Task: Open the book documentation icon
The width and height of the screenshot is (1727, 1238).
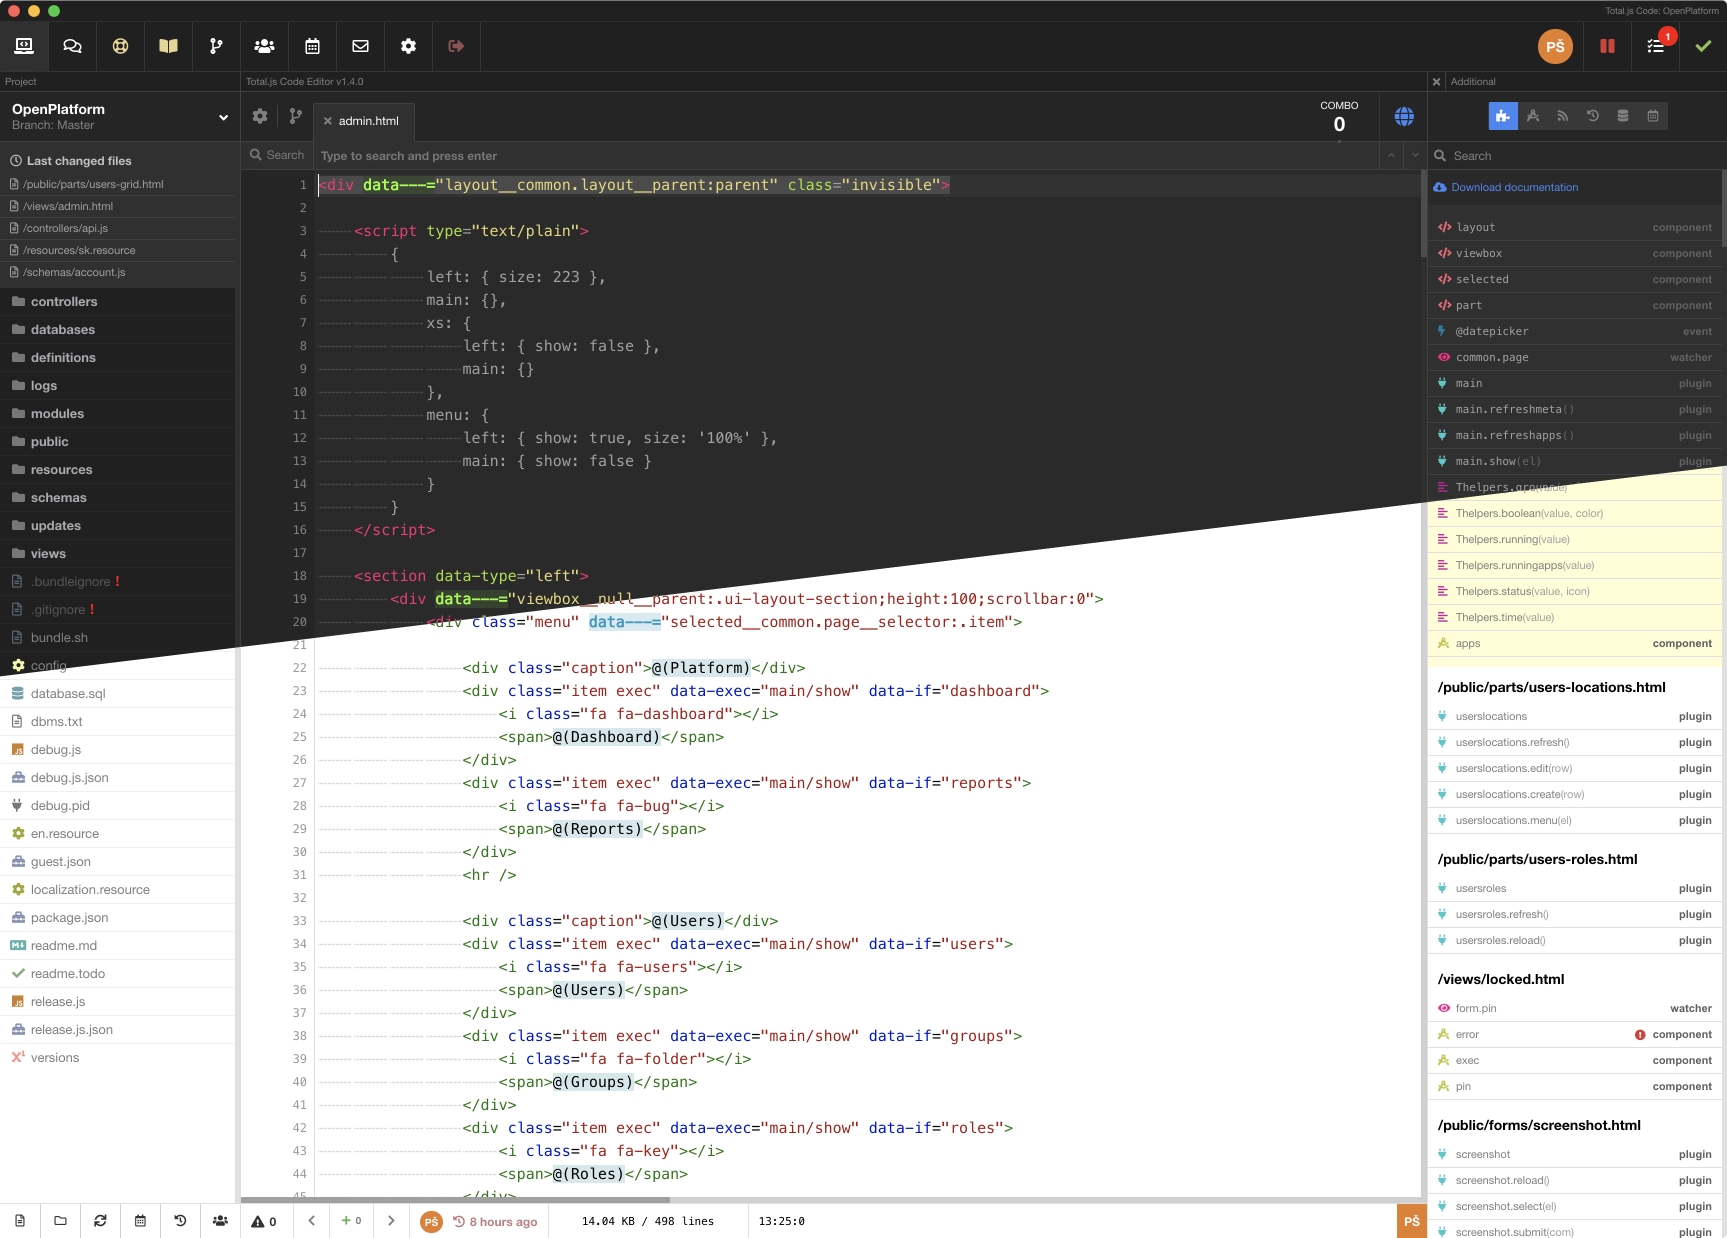Action: tap(168, 46)
